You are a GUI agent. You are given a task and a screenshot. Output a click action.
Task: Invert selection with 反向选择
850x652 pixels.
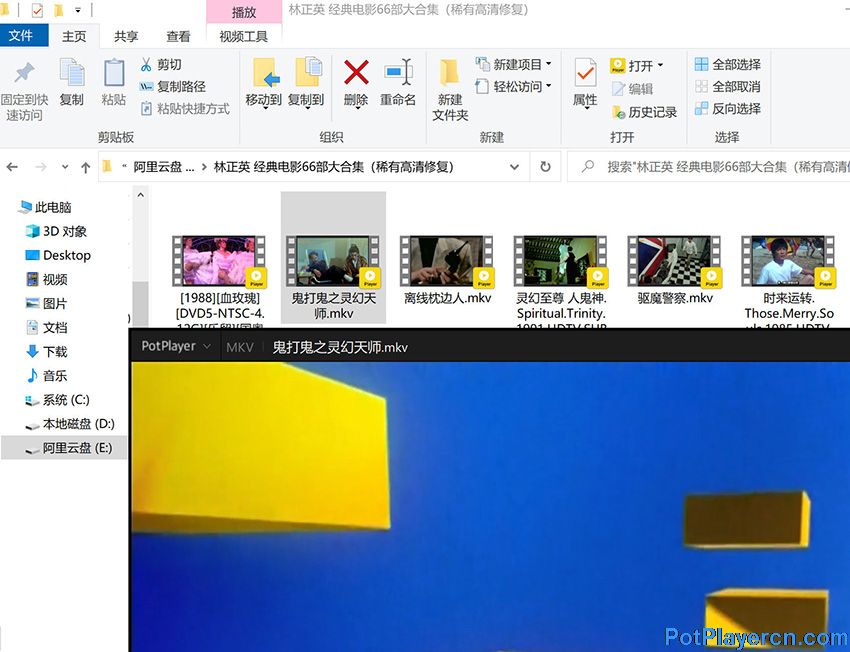727,108
